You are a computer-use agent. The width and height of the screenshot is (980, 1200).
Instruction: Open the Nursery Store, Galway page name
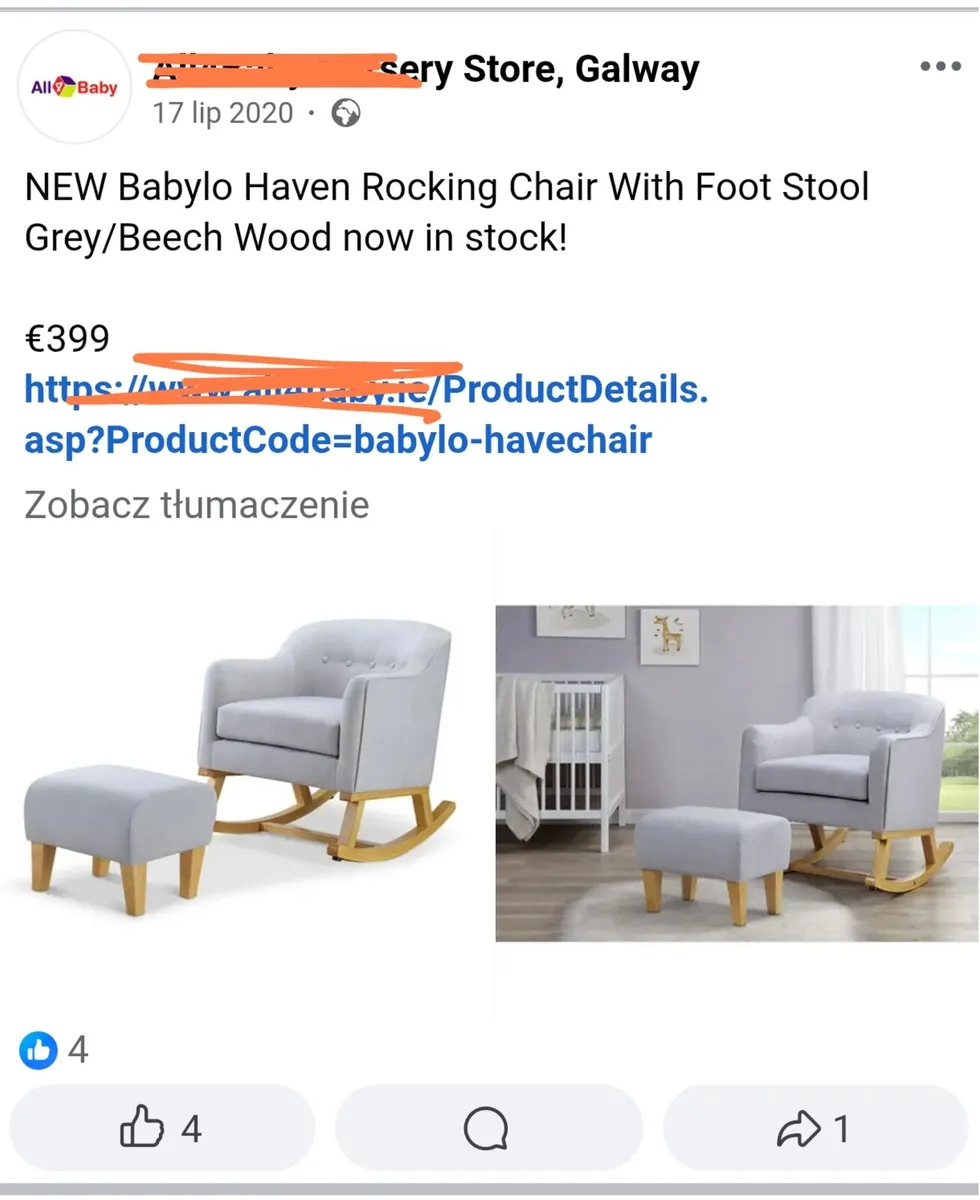pyautogui.click(x=560, y=69)
